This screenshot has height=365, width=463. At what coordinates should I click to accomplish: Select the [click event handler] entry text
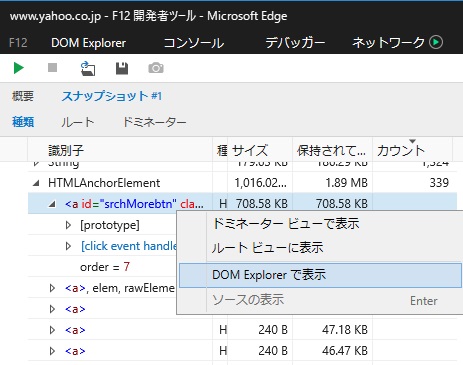coord(128,246)
